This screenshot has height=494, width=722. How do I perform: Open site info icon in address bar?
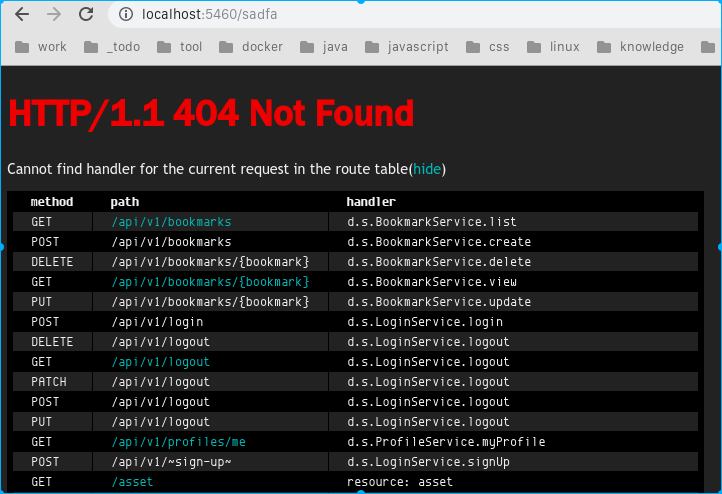pos(126,14)
